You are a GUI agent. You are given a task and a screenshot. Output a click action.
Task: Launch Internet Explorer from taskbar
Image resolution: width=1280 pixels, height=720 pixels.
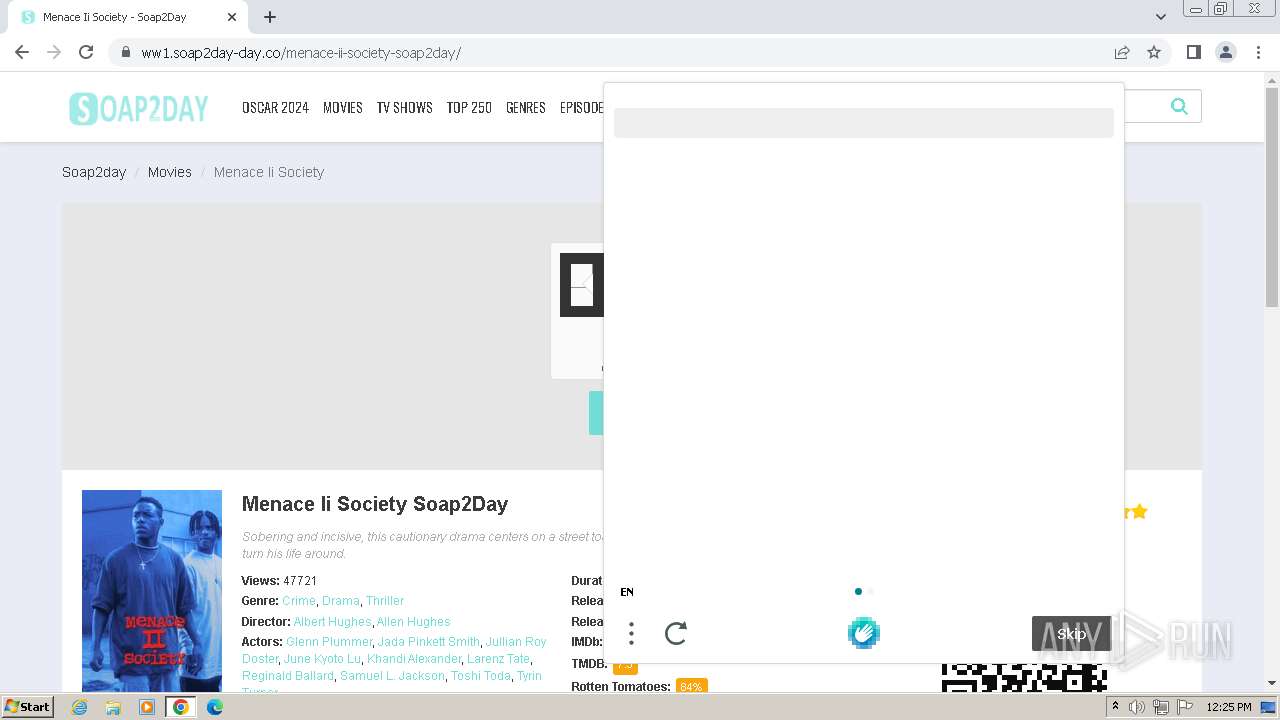(80, 707)
